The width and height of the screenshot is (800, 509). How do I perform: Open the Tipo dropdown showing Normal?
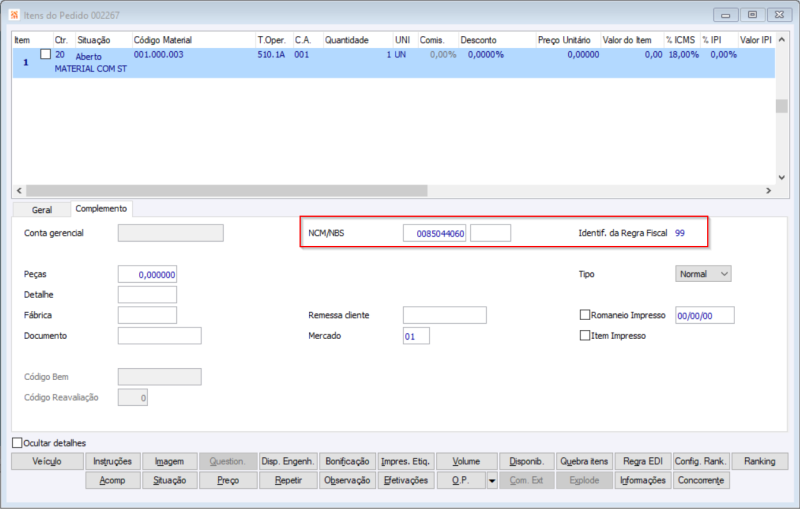(703, 274)
